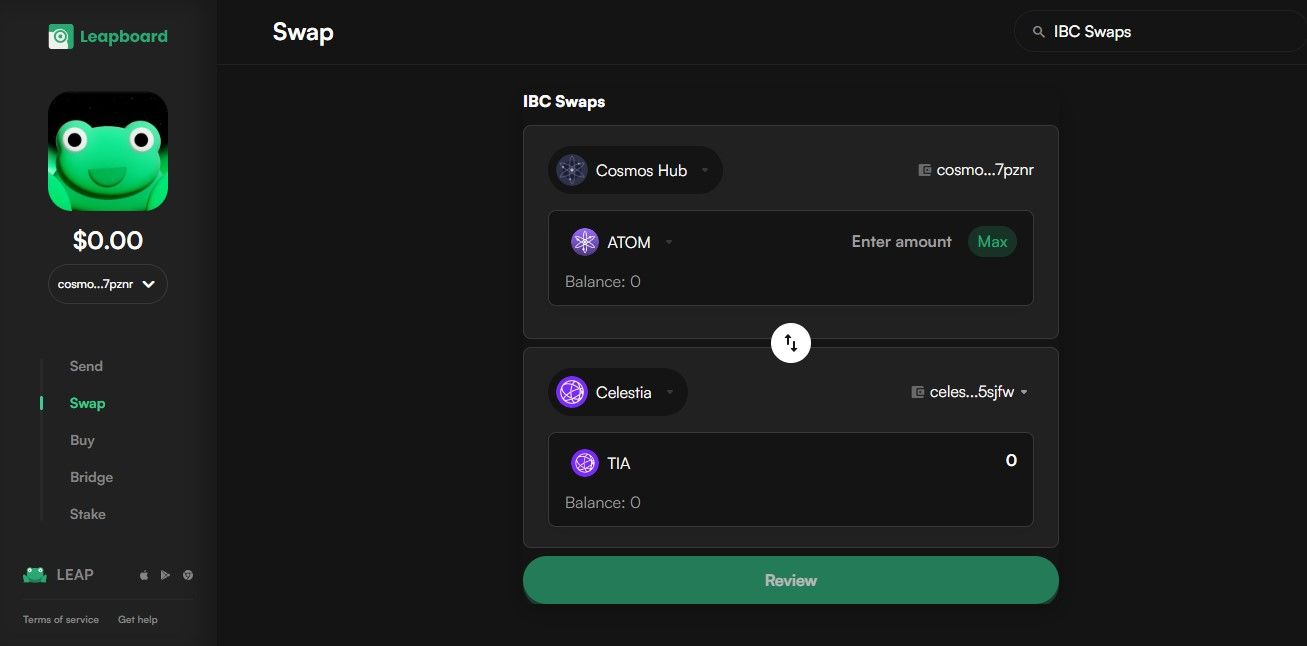The height and width of the screenshot is (646, 1307).
Task: Focus the IBC Swaps search field
Action: [1160, 32]
